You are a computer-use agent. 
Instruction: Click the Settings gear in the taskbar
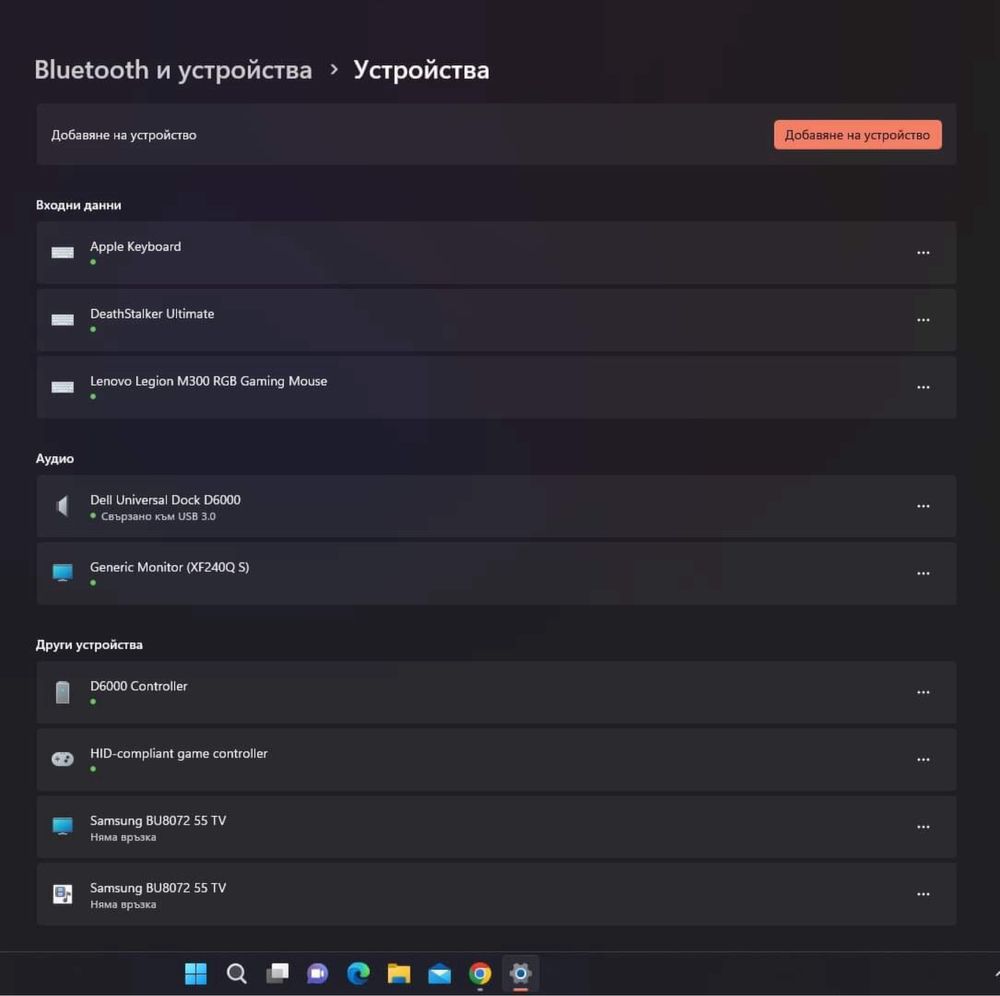[520, 974]
